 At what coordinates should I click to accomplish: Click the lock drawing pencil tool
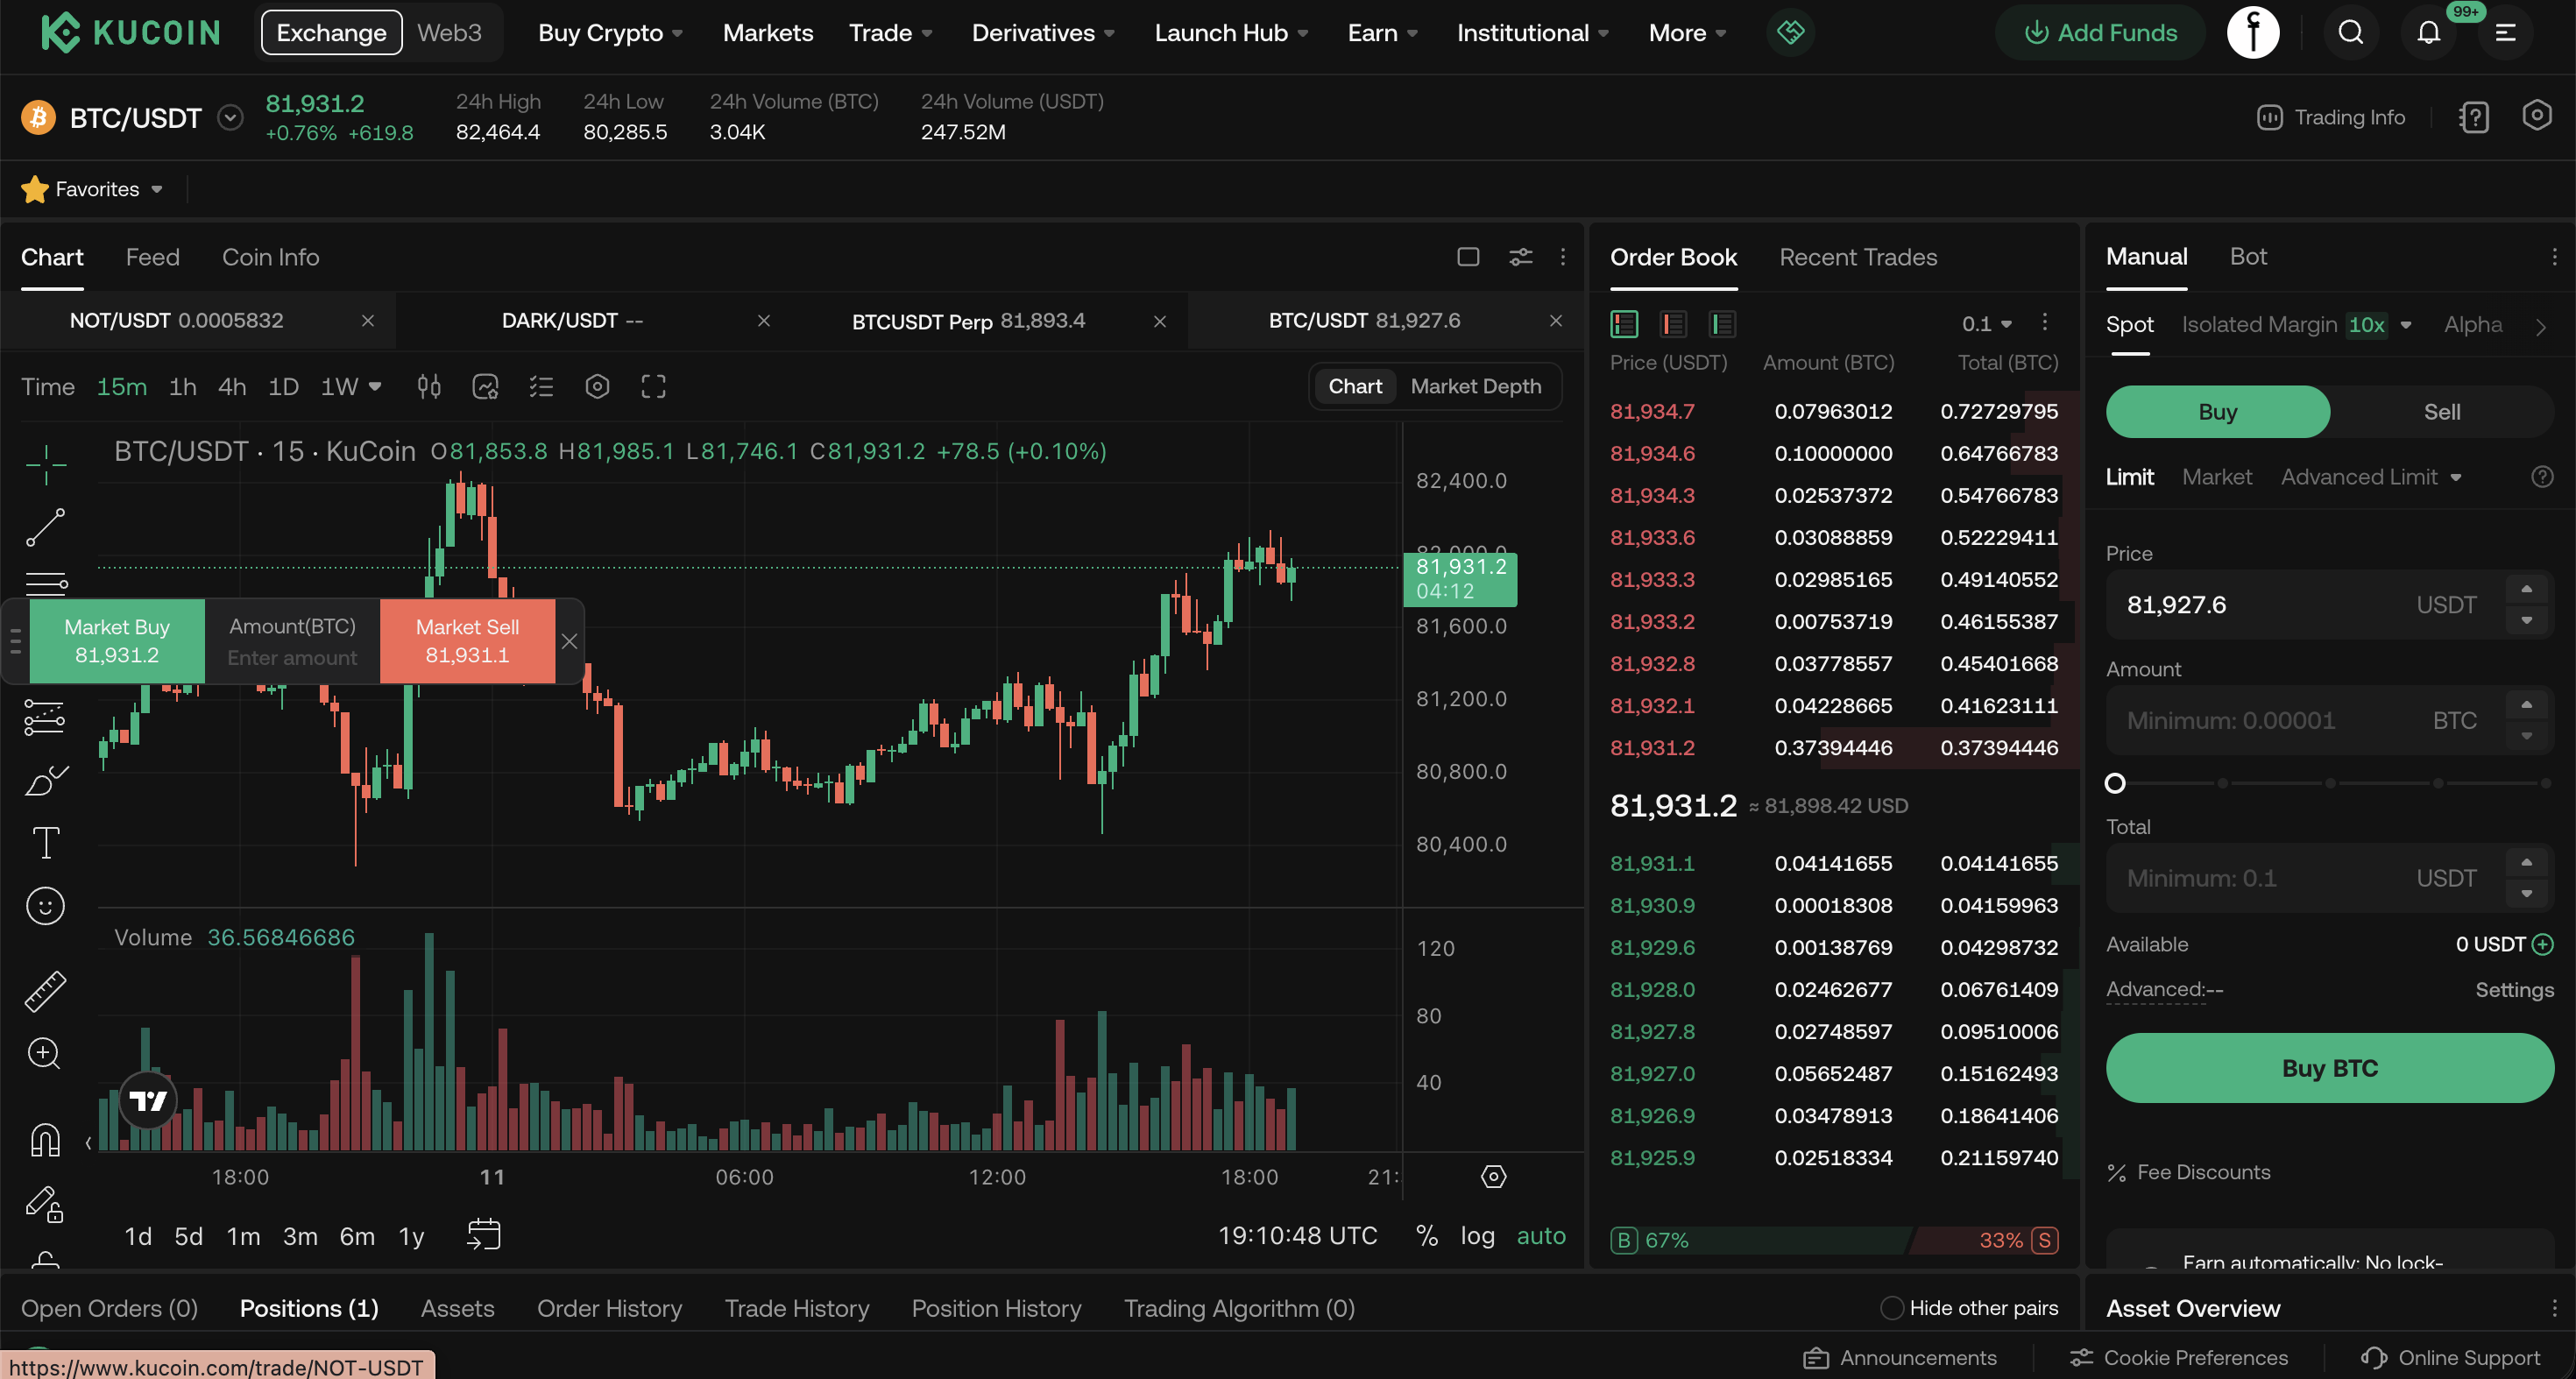click(x=45, y=1203)
